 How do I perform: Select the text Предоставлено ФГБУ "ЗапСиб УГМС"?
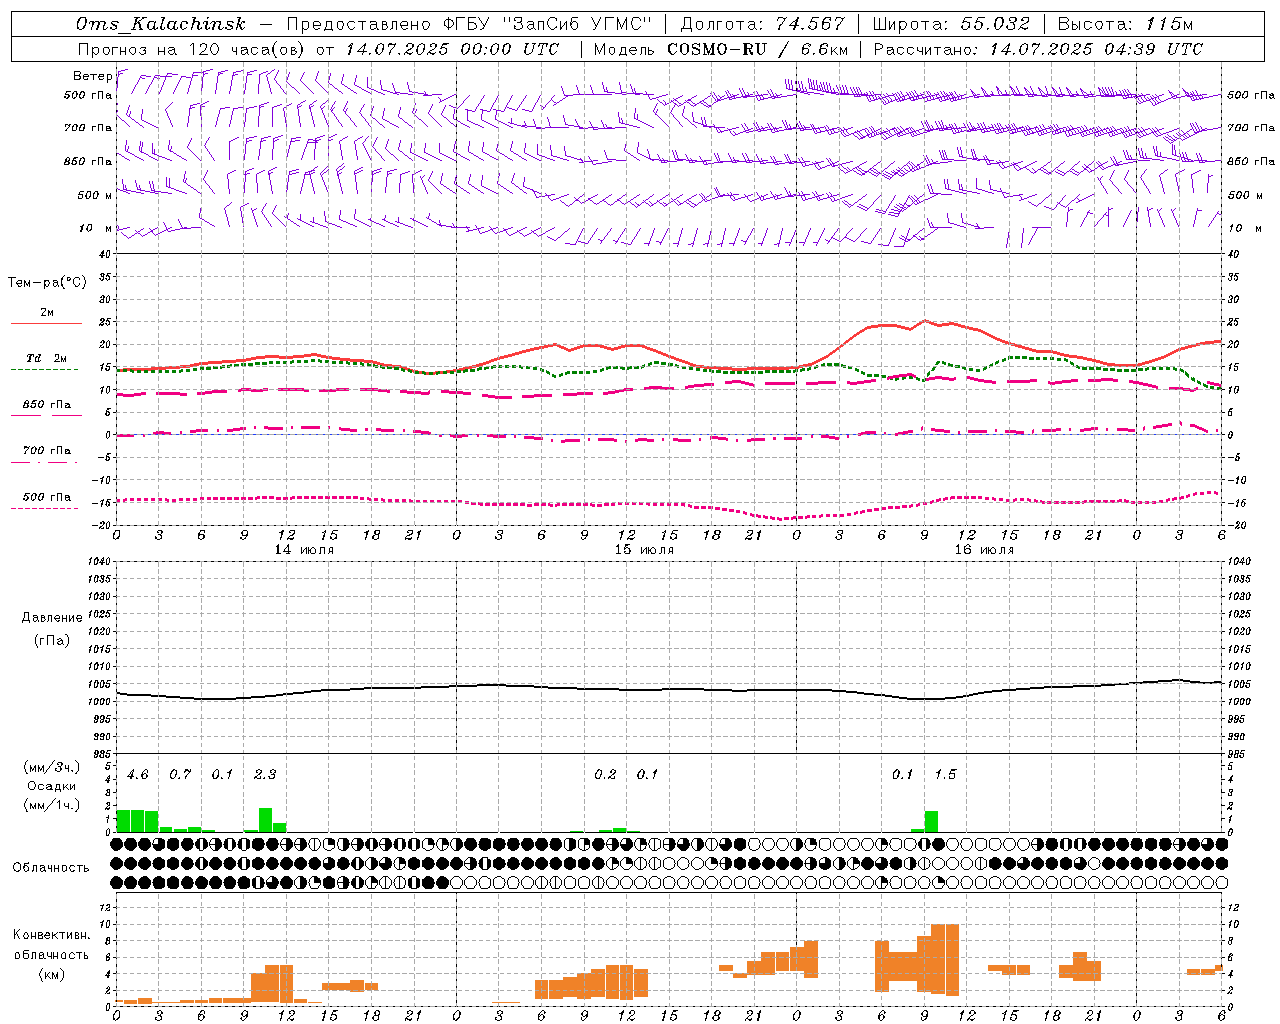(x=468, y=24)
